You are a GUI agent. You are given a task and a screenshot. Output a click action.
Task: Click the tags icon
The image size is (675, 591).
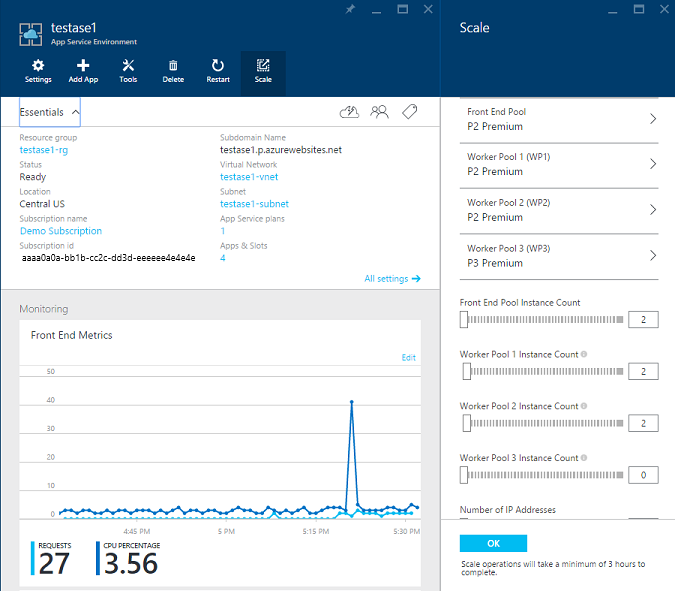click(409, 111)
